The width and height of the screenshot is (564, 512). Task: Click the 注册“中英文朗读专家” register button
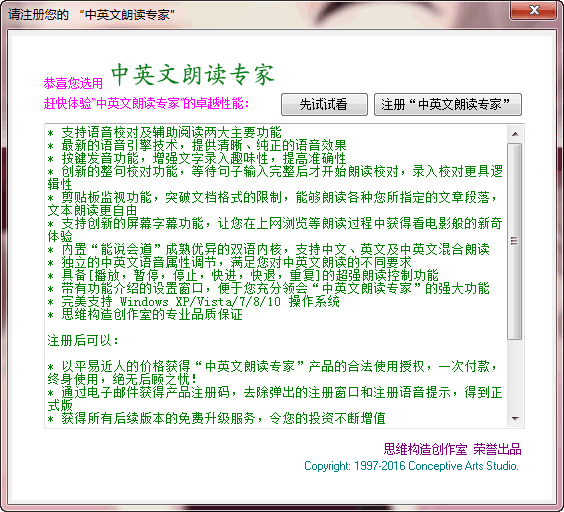[447, 105]
